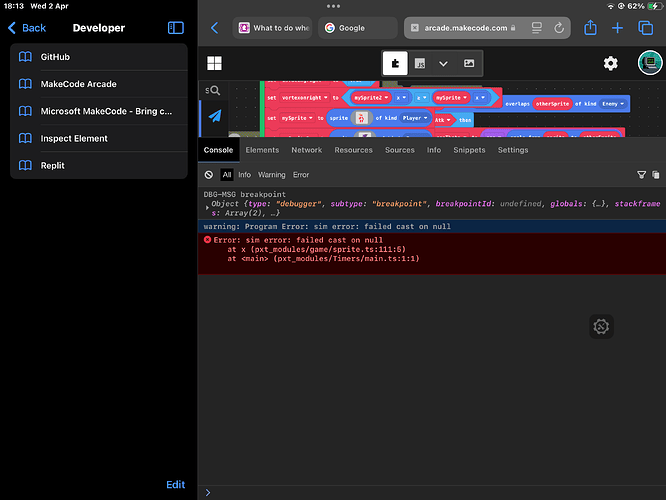Open the Enemy kind dropdown
Viewport: 666px width, 500px height.
pyautogui.click(x=613, y=104)
